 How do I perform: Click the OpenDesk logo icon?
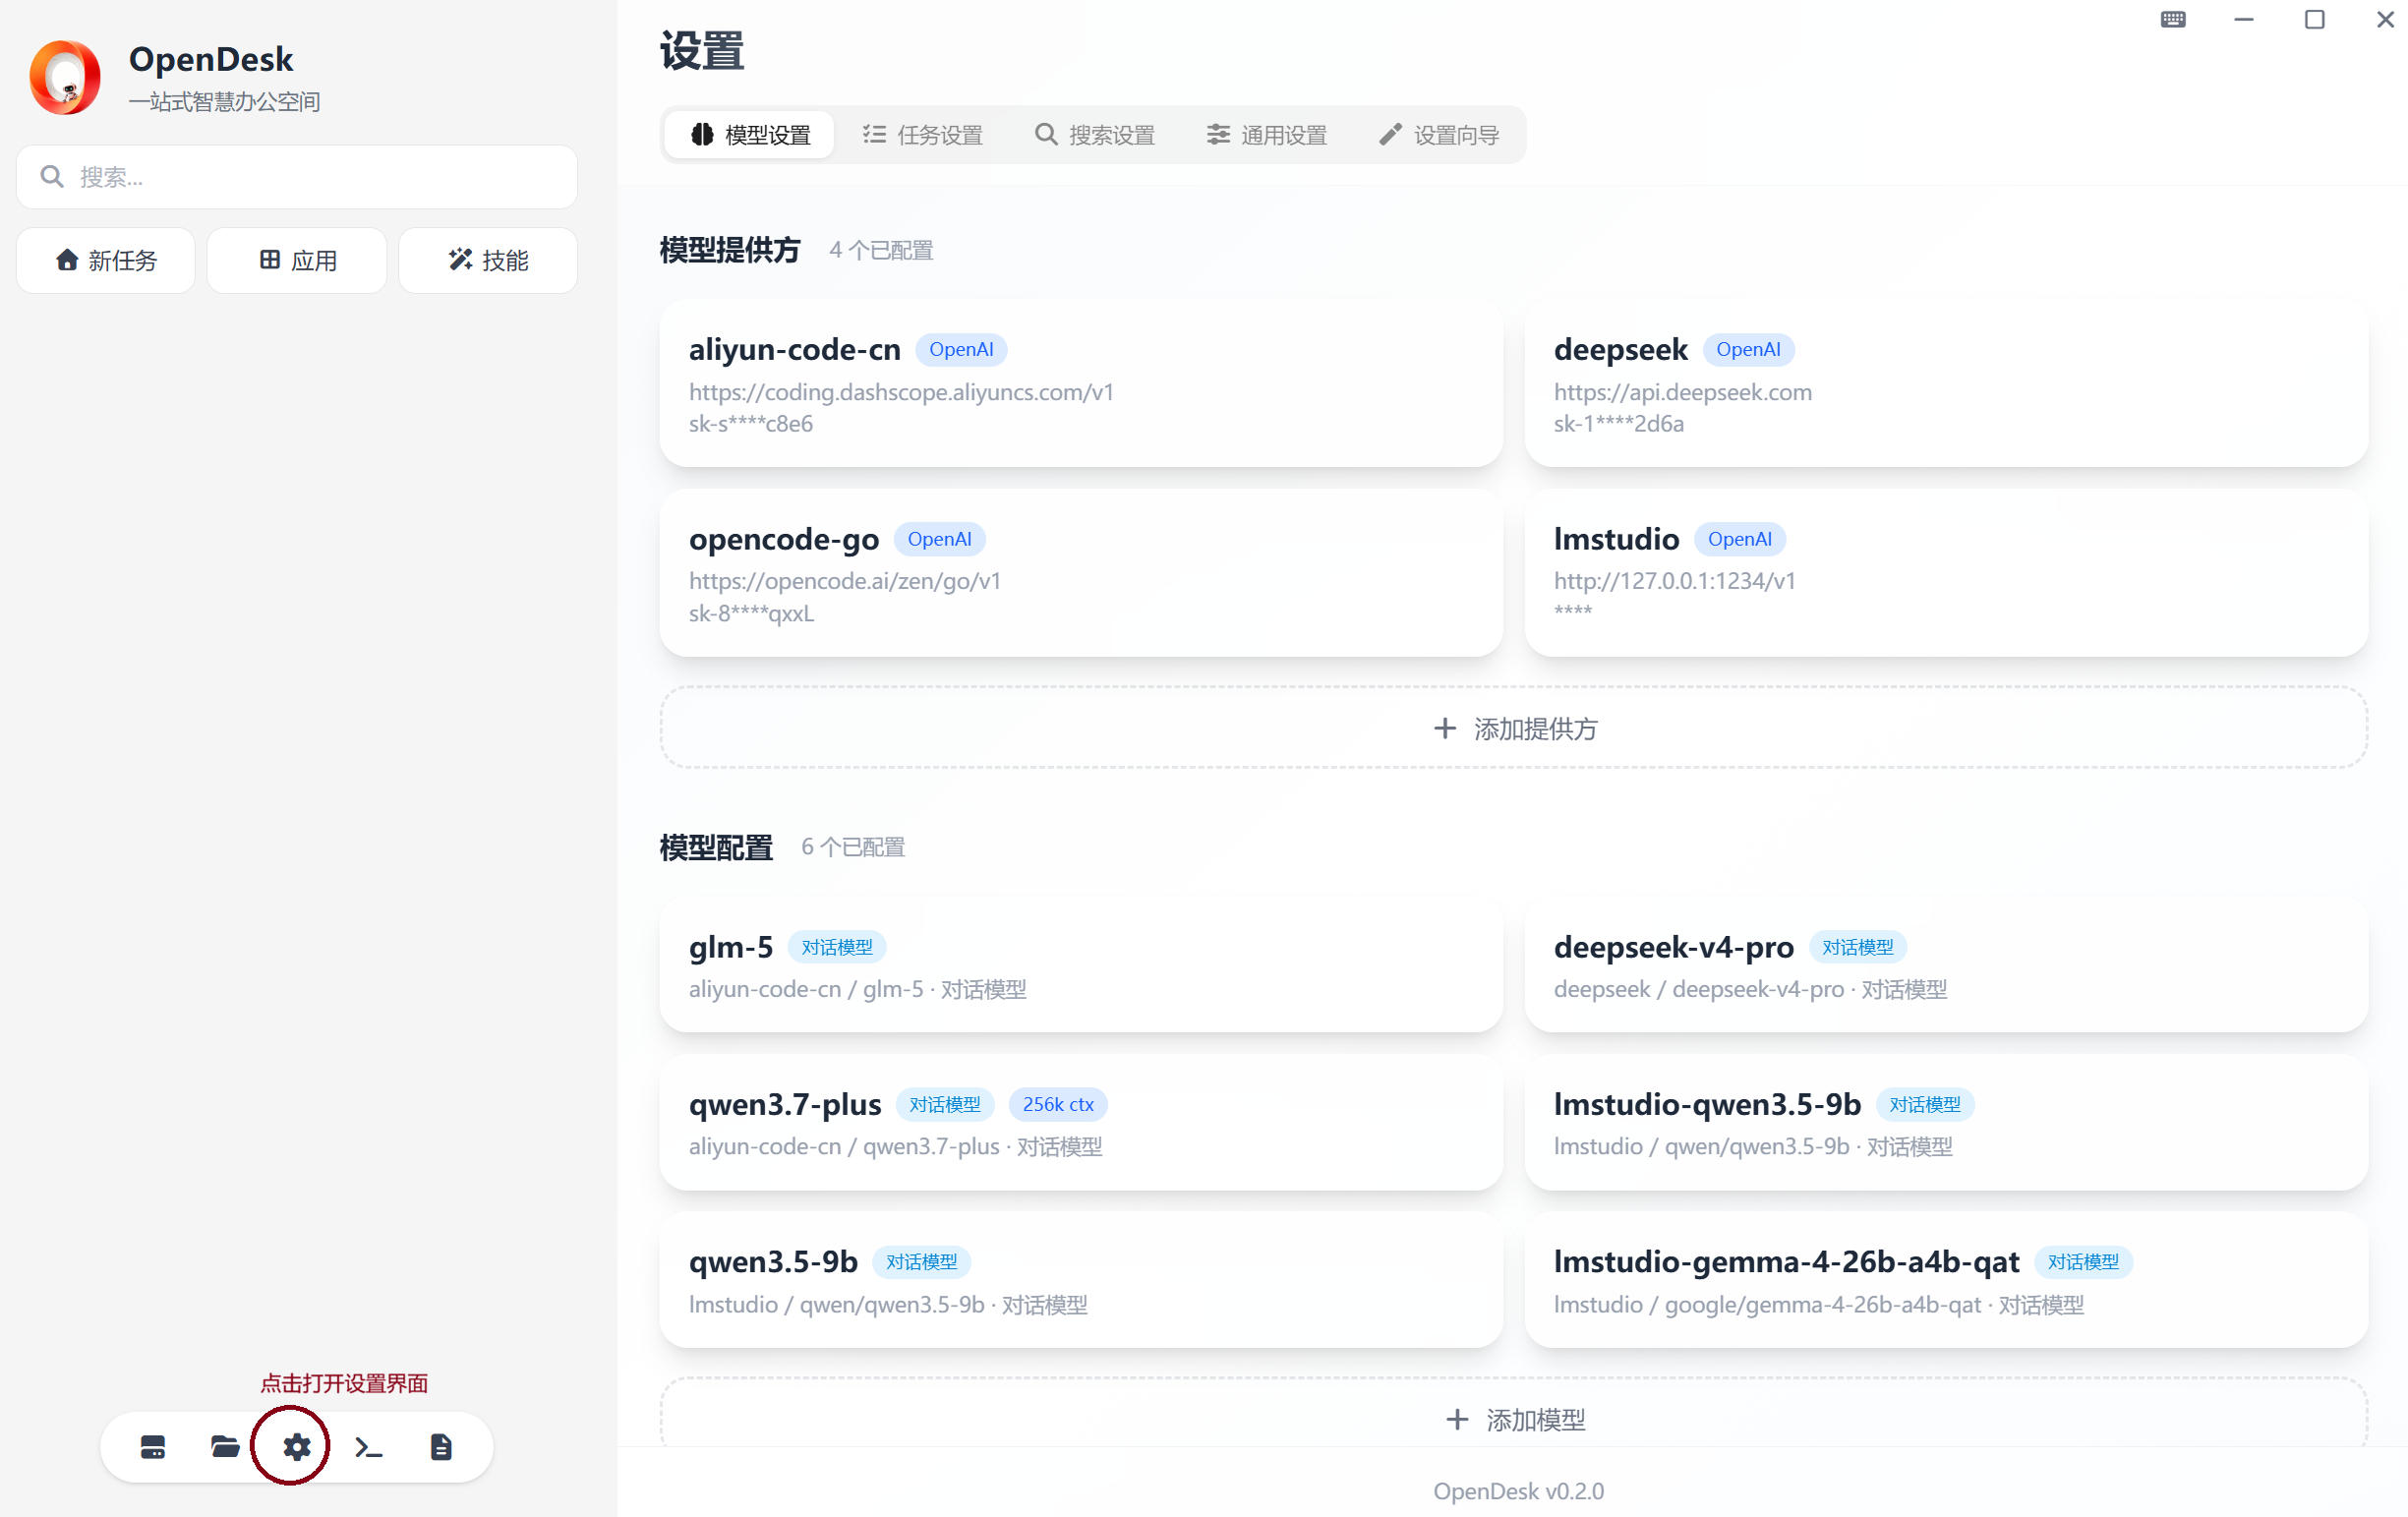65,77
